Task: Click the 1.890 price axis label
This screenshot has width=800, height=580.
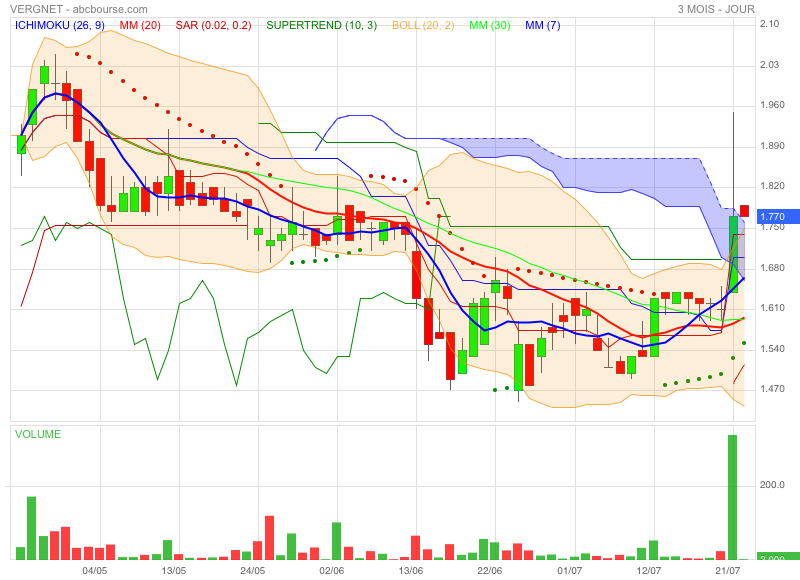Action: pos(772,146)
